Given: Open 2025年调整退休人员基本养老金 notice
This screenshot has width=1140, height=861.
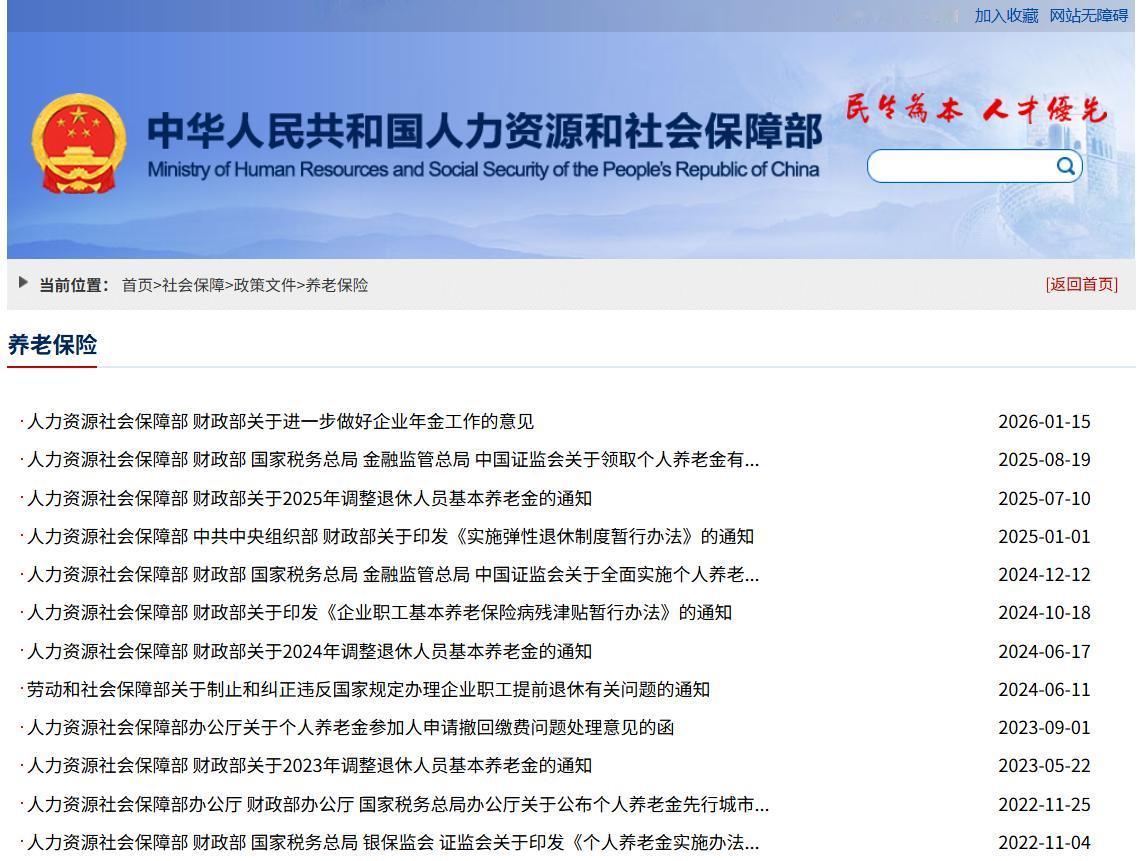Looking at the screenshot, I should (x=310, y=499).
